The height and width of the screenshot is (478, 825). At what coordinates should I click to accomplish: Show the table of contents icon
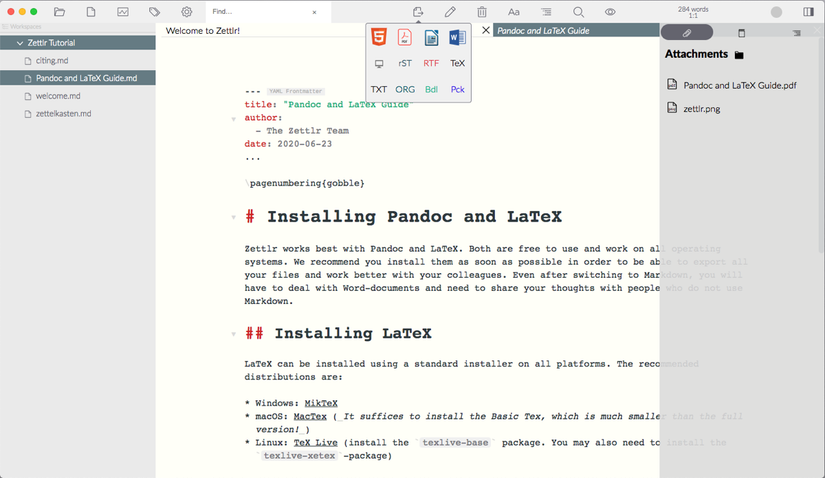point(546,12)
